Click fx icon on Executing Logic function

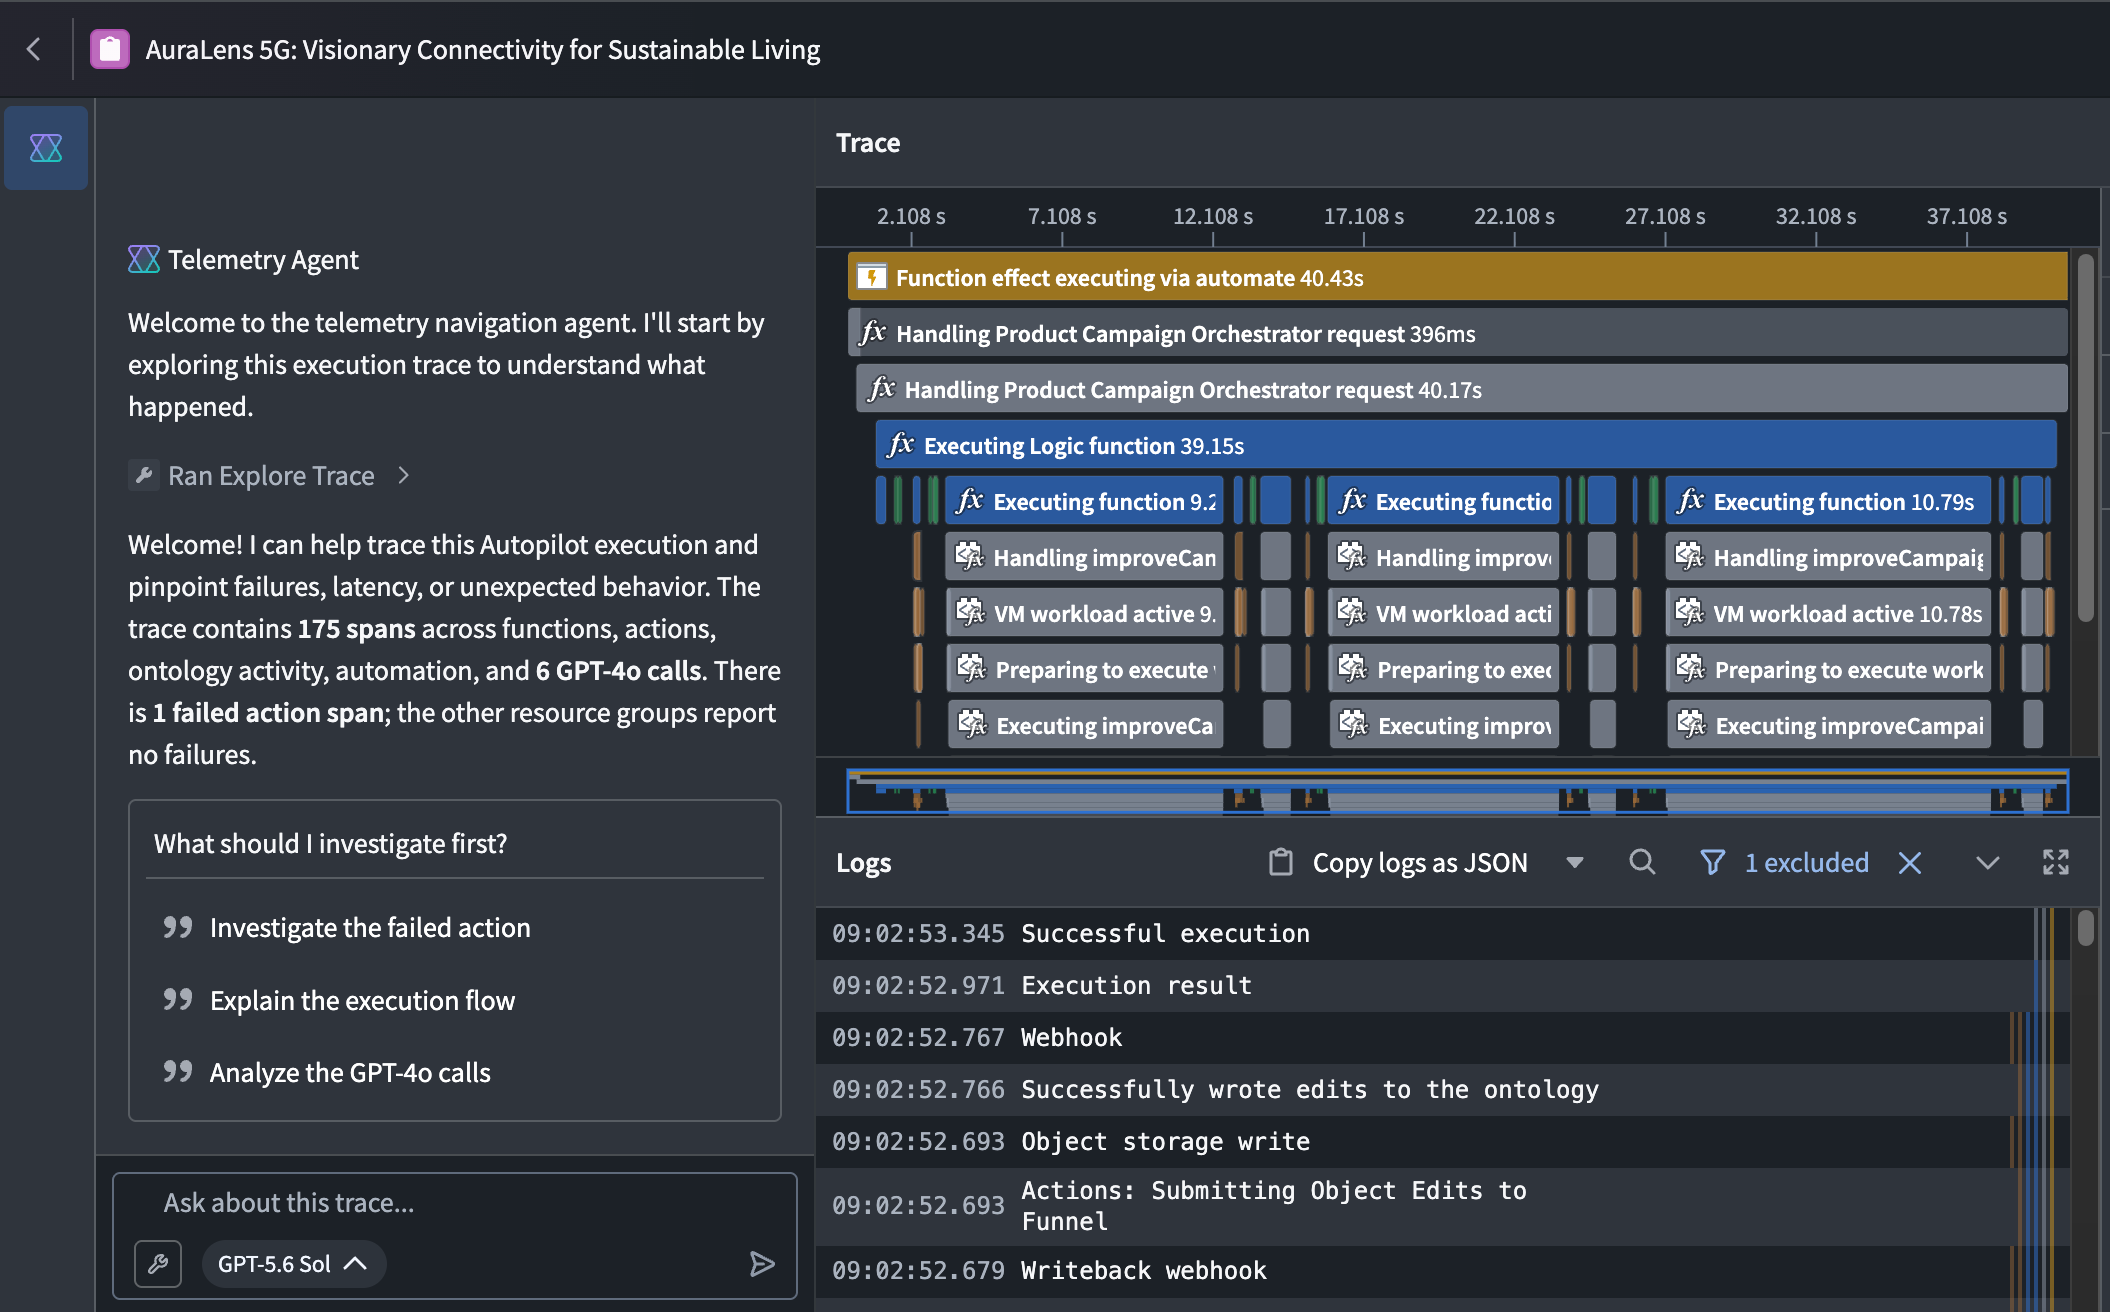901,445
